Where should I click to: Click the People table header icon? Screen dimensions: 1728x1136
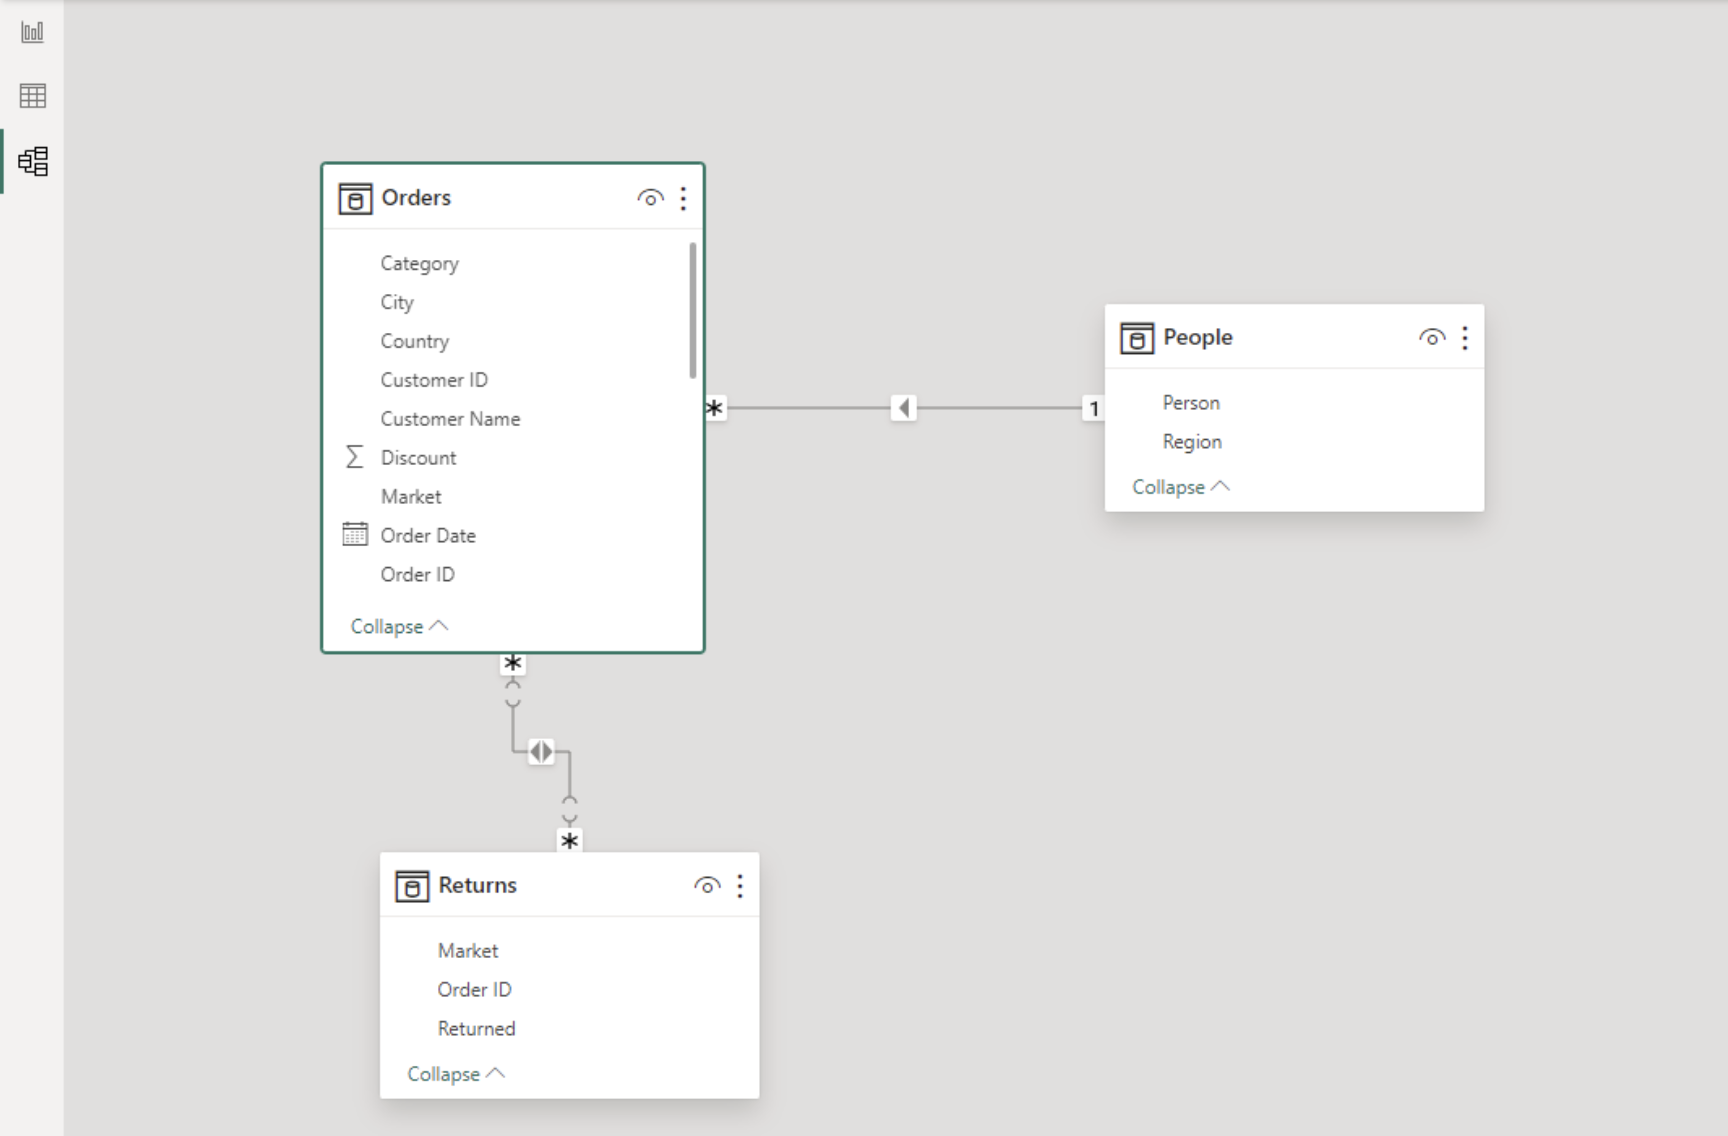[x=1135, y=337]
